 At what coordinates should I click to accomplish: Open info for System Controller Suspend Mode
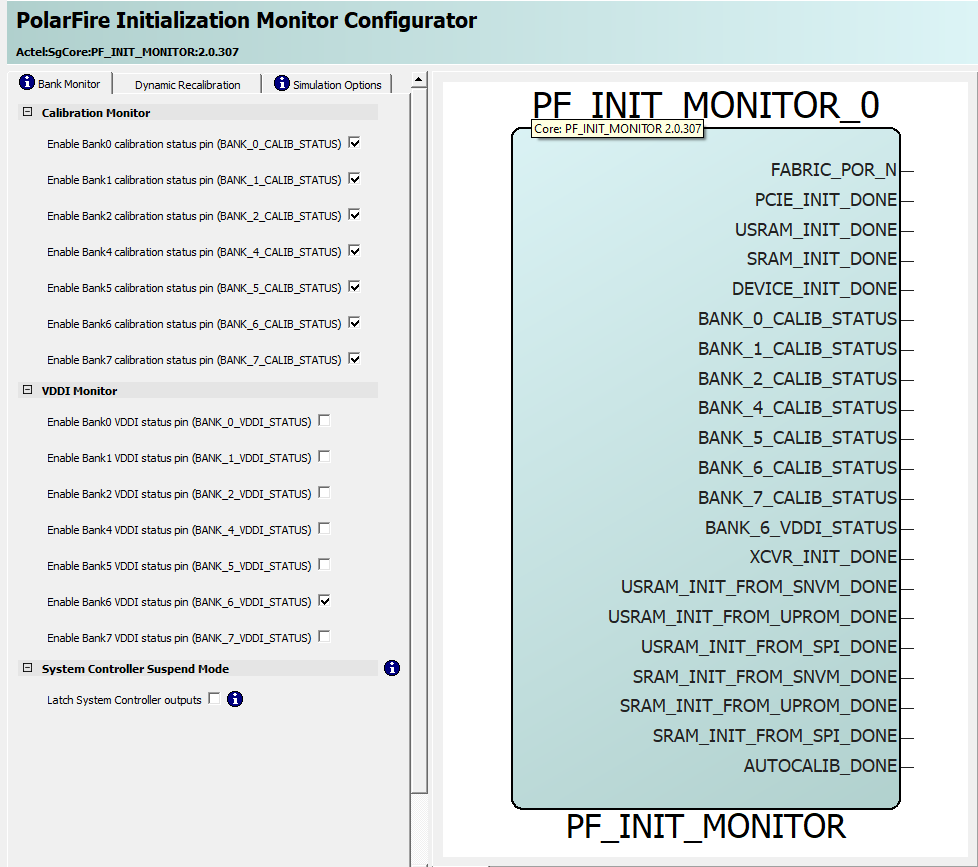[x=392, y=668]
